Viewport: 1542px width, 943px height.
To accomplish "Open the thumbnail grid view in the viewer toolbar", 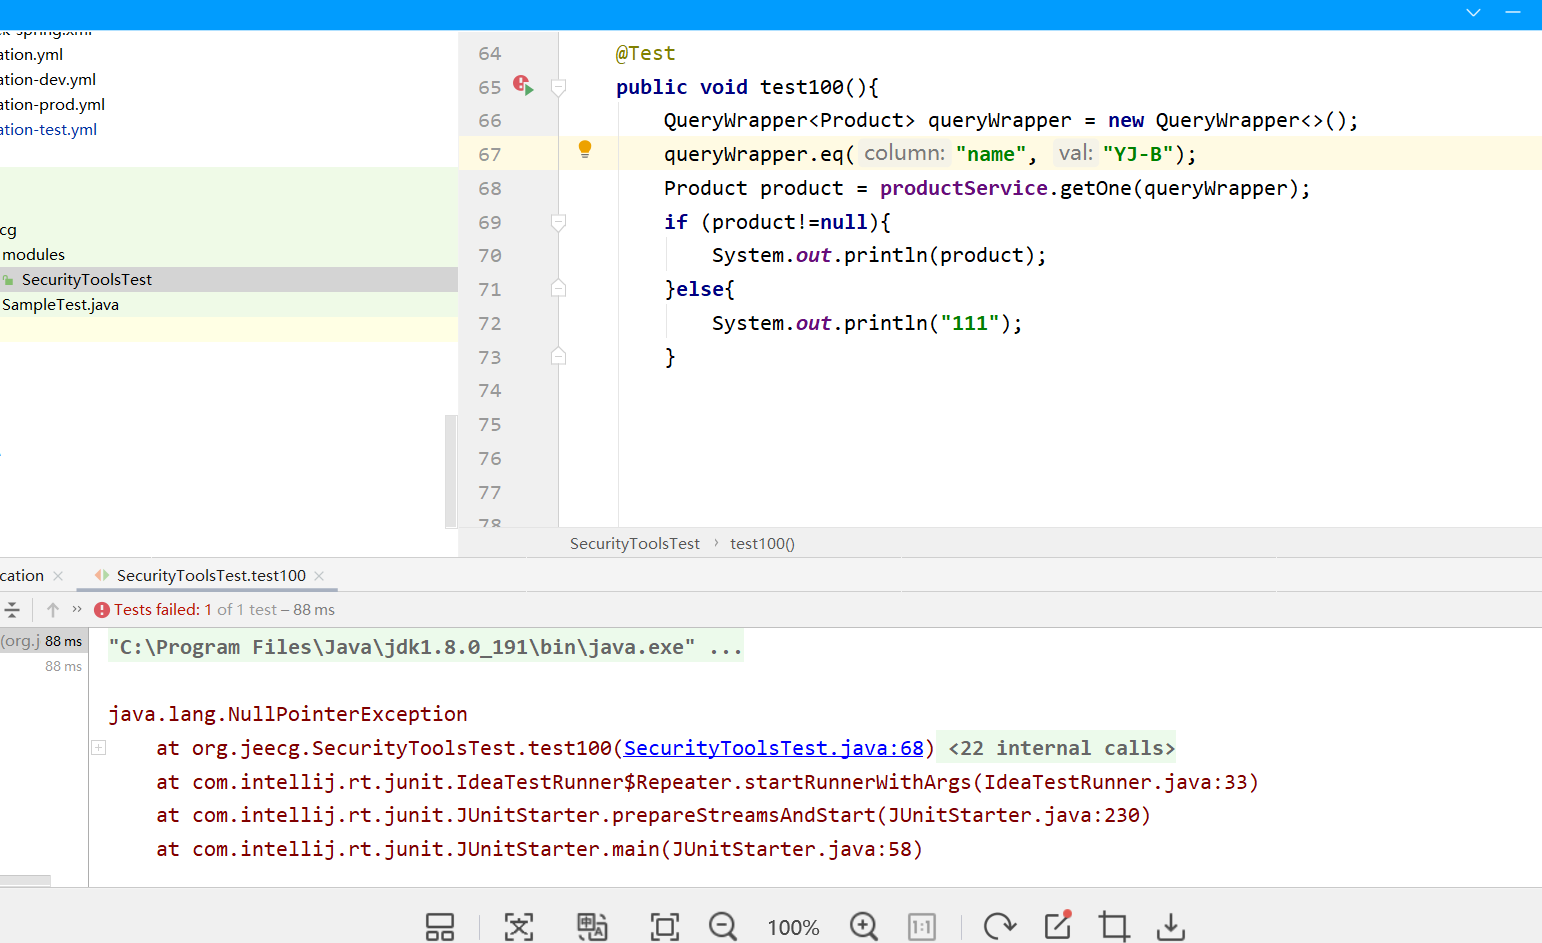I will click(440, 927).
